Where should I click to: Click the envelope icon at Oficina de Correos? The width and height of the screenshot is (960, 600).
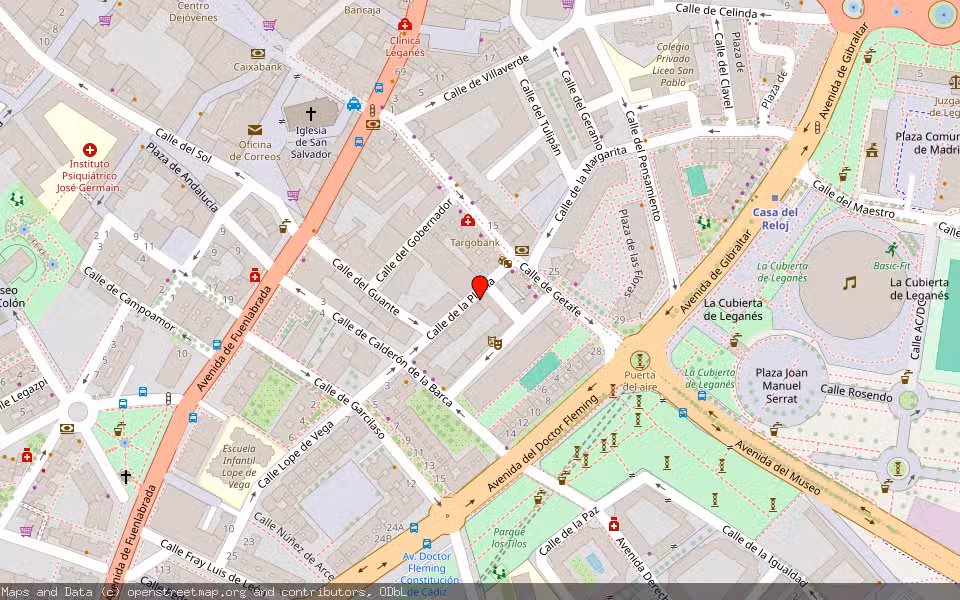[x=254, y=129]
